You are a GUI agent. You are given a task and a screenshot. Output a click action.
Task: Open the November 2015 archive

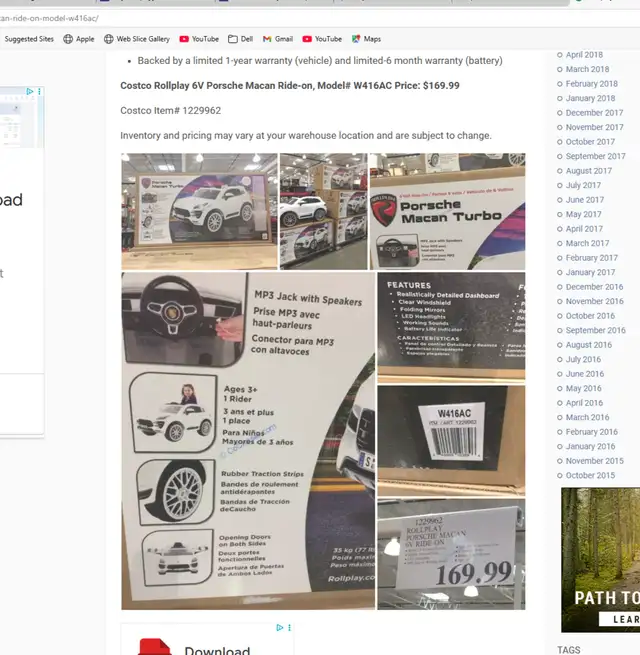coord(594,461)
